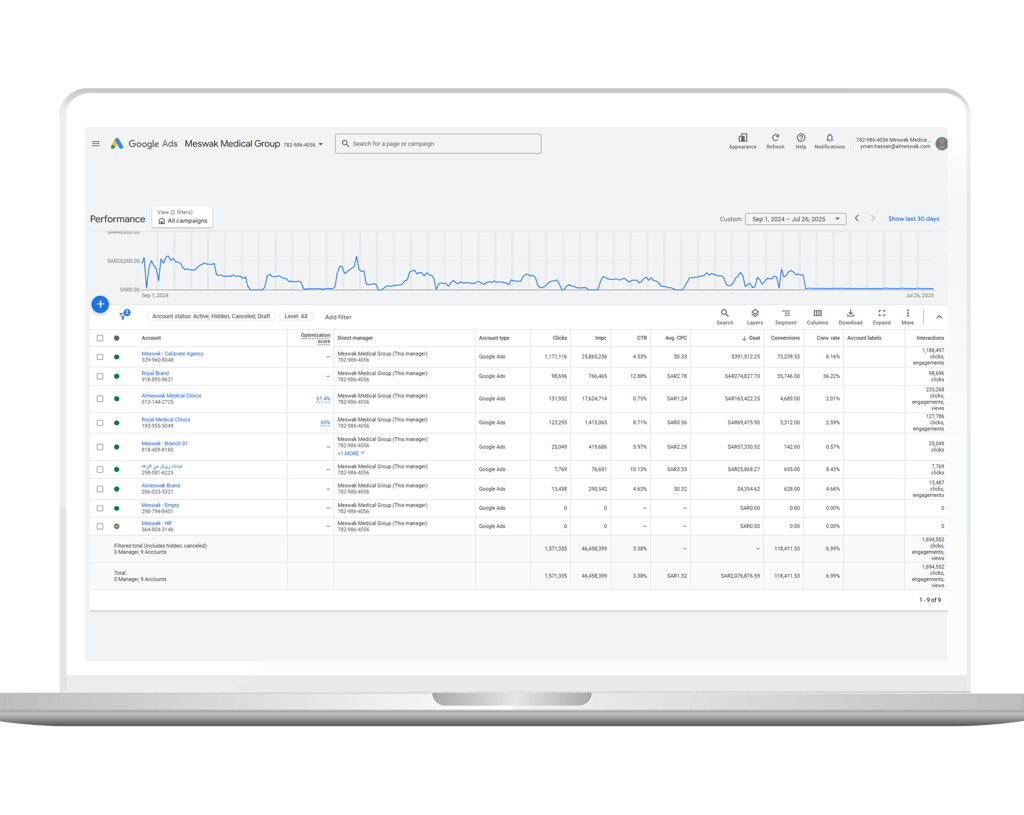Open 61.4% optimization score link
The image size is (1024, 815).
pyautogui.click(x=323, y=398)
